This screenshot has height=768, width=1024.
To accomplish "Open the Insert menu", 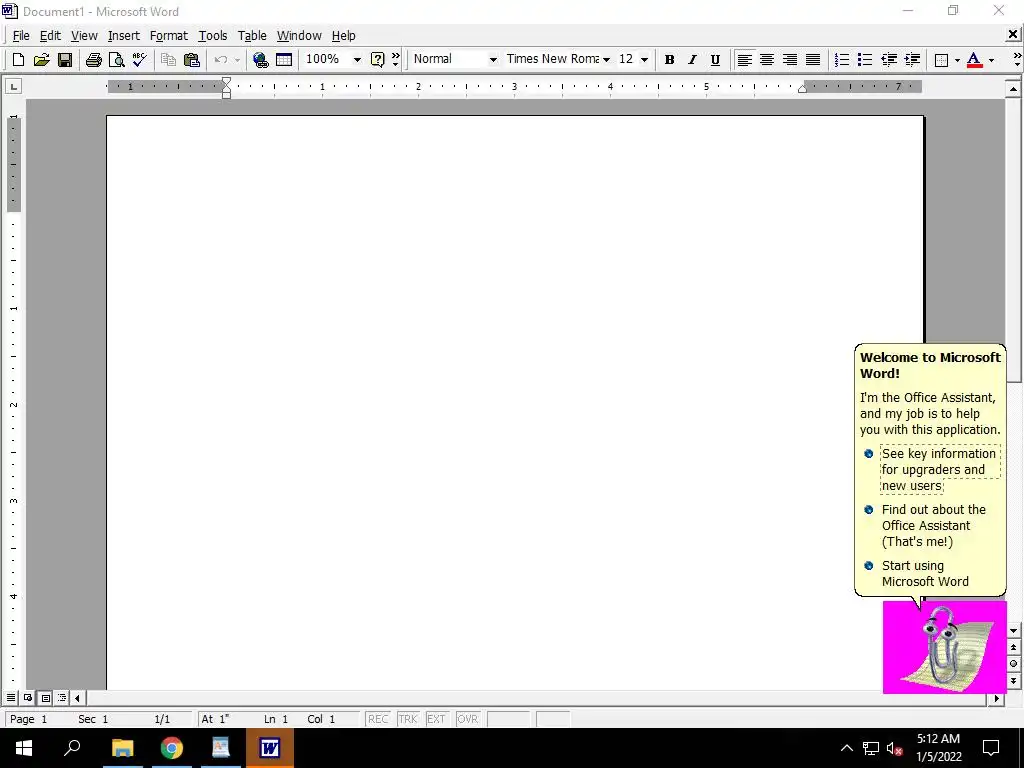I will (x=123, y=36).
